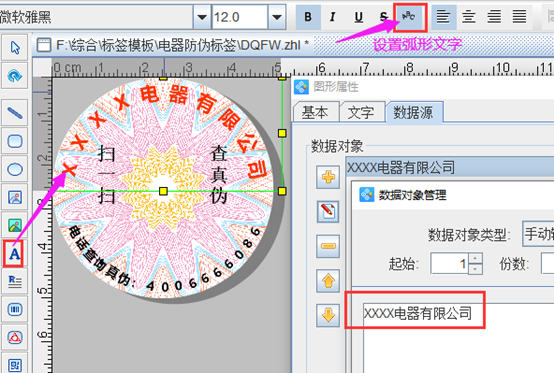Open the font size dropdown
This screenshot has width=554, height=373.
pyautogui.click(x=277, y=17)
